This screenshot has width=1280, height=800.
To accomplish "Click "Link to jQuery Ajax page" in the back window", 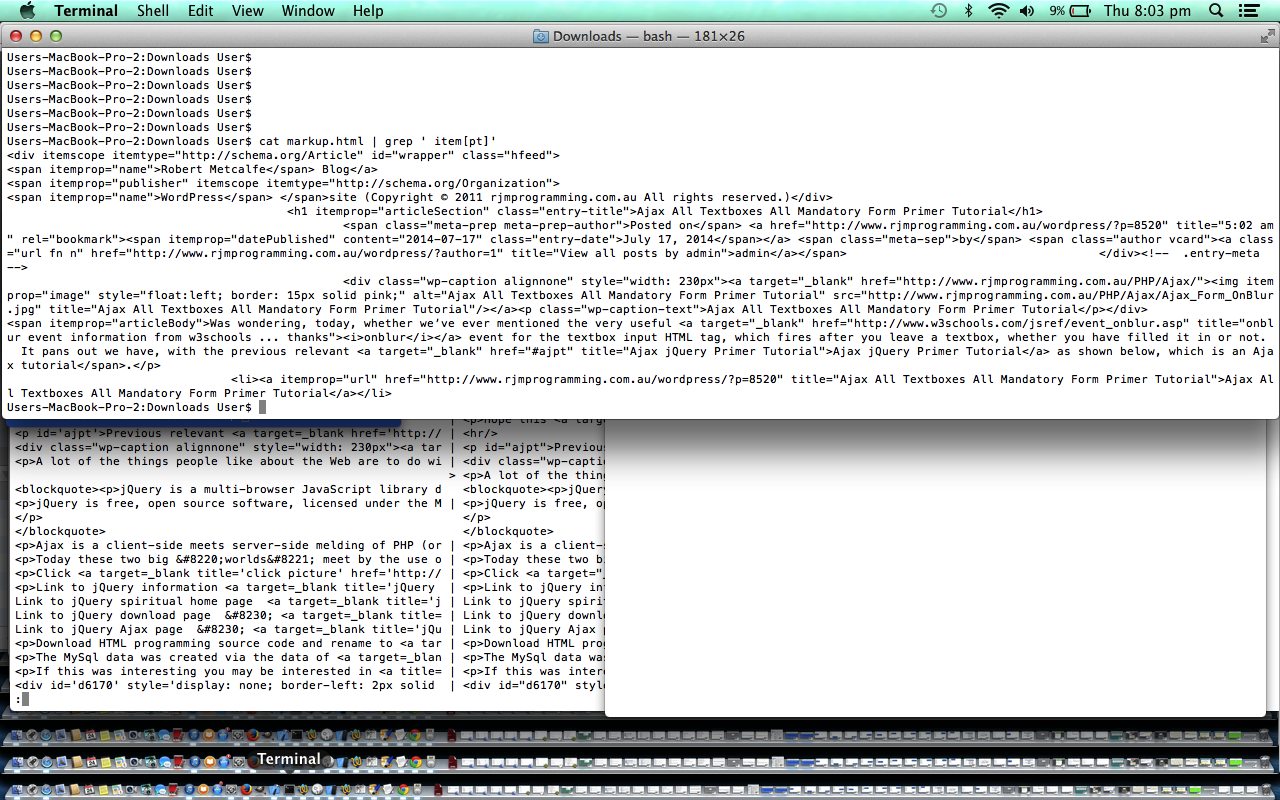I will [99, 629].
